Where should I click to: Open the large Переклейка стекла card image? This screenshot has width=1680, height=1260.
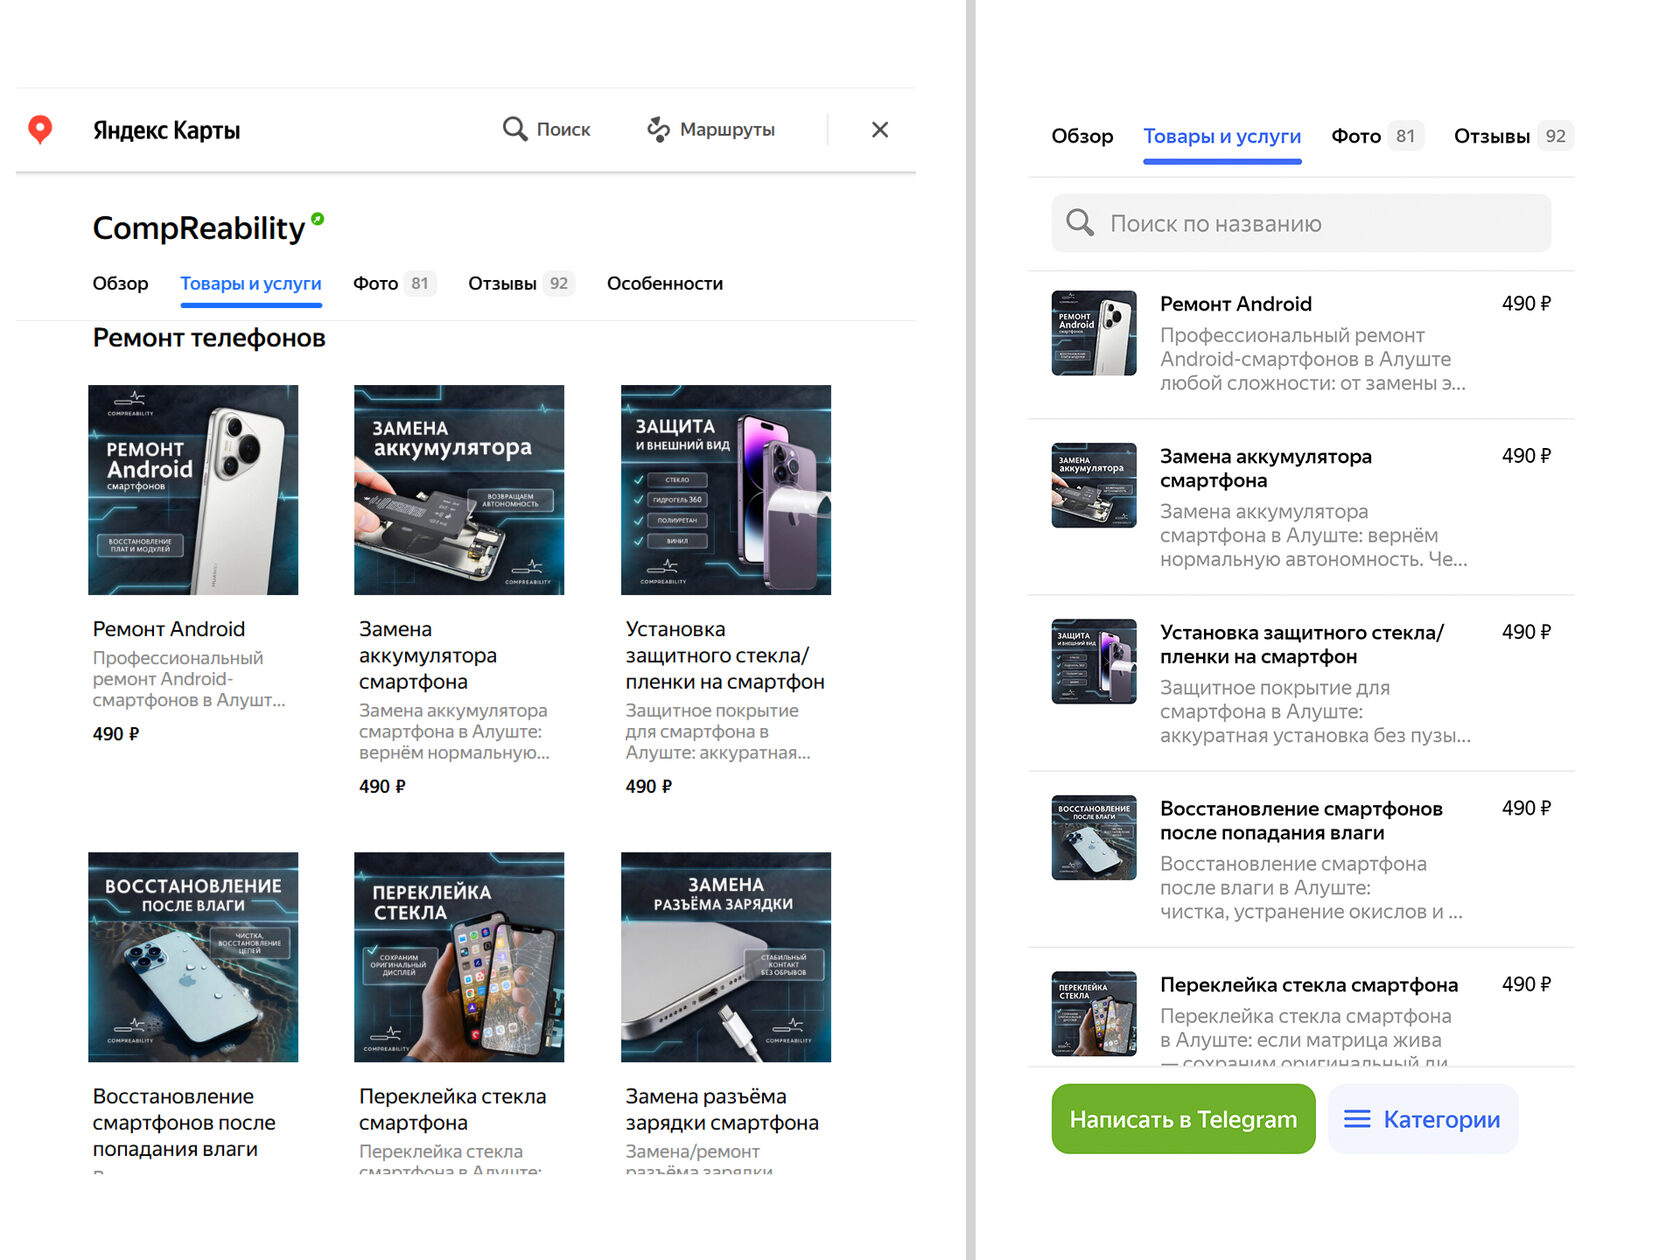[x=459, y=957]
